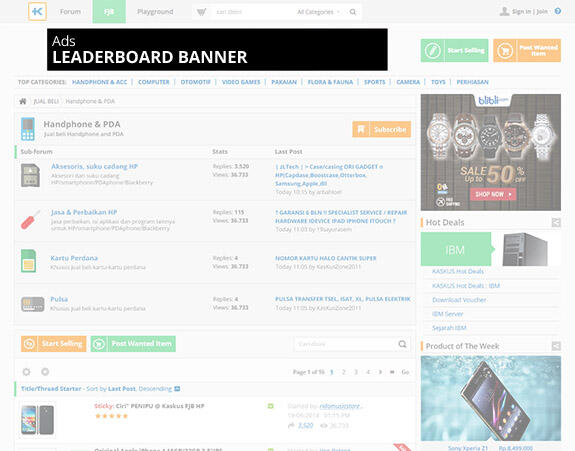
Task: Share the Product of The Week section
Action: click(556, 346)
